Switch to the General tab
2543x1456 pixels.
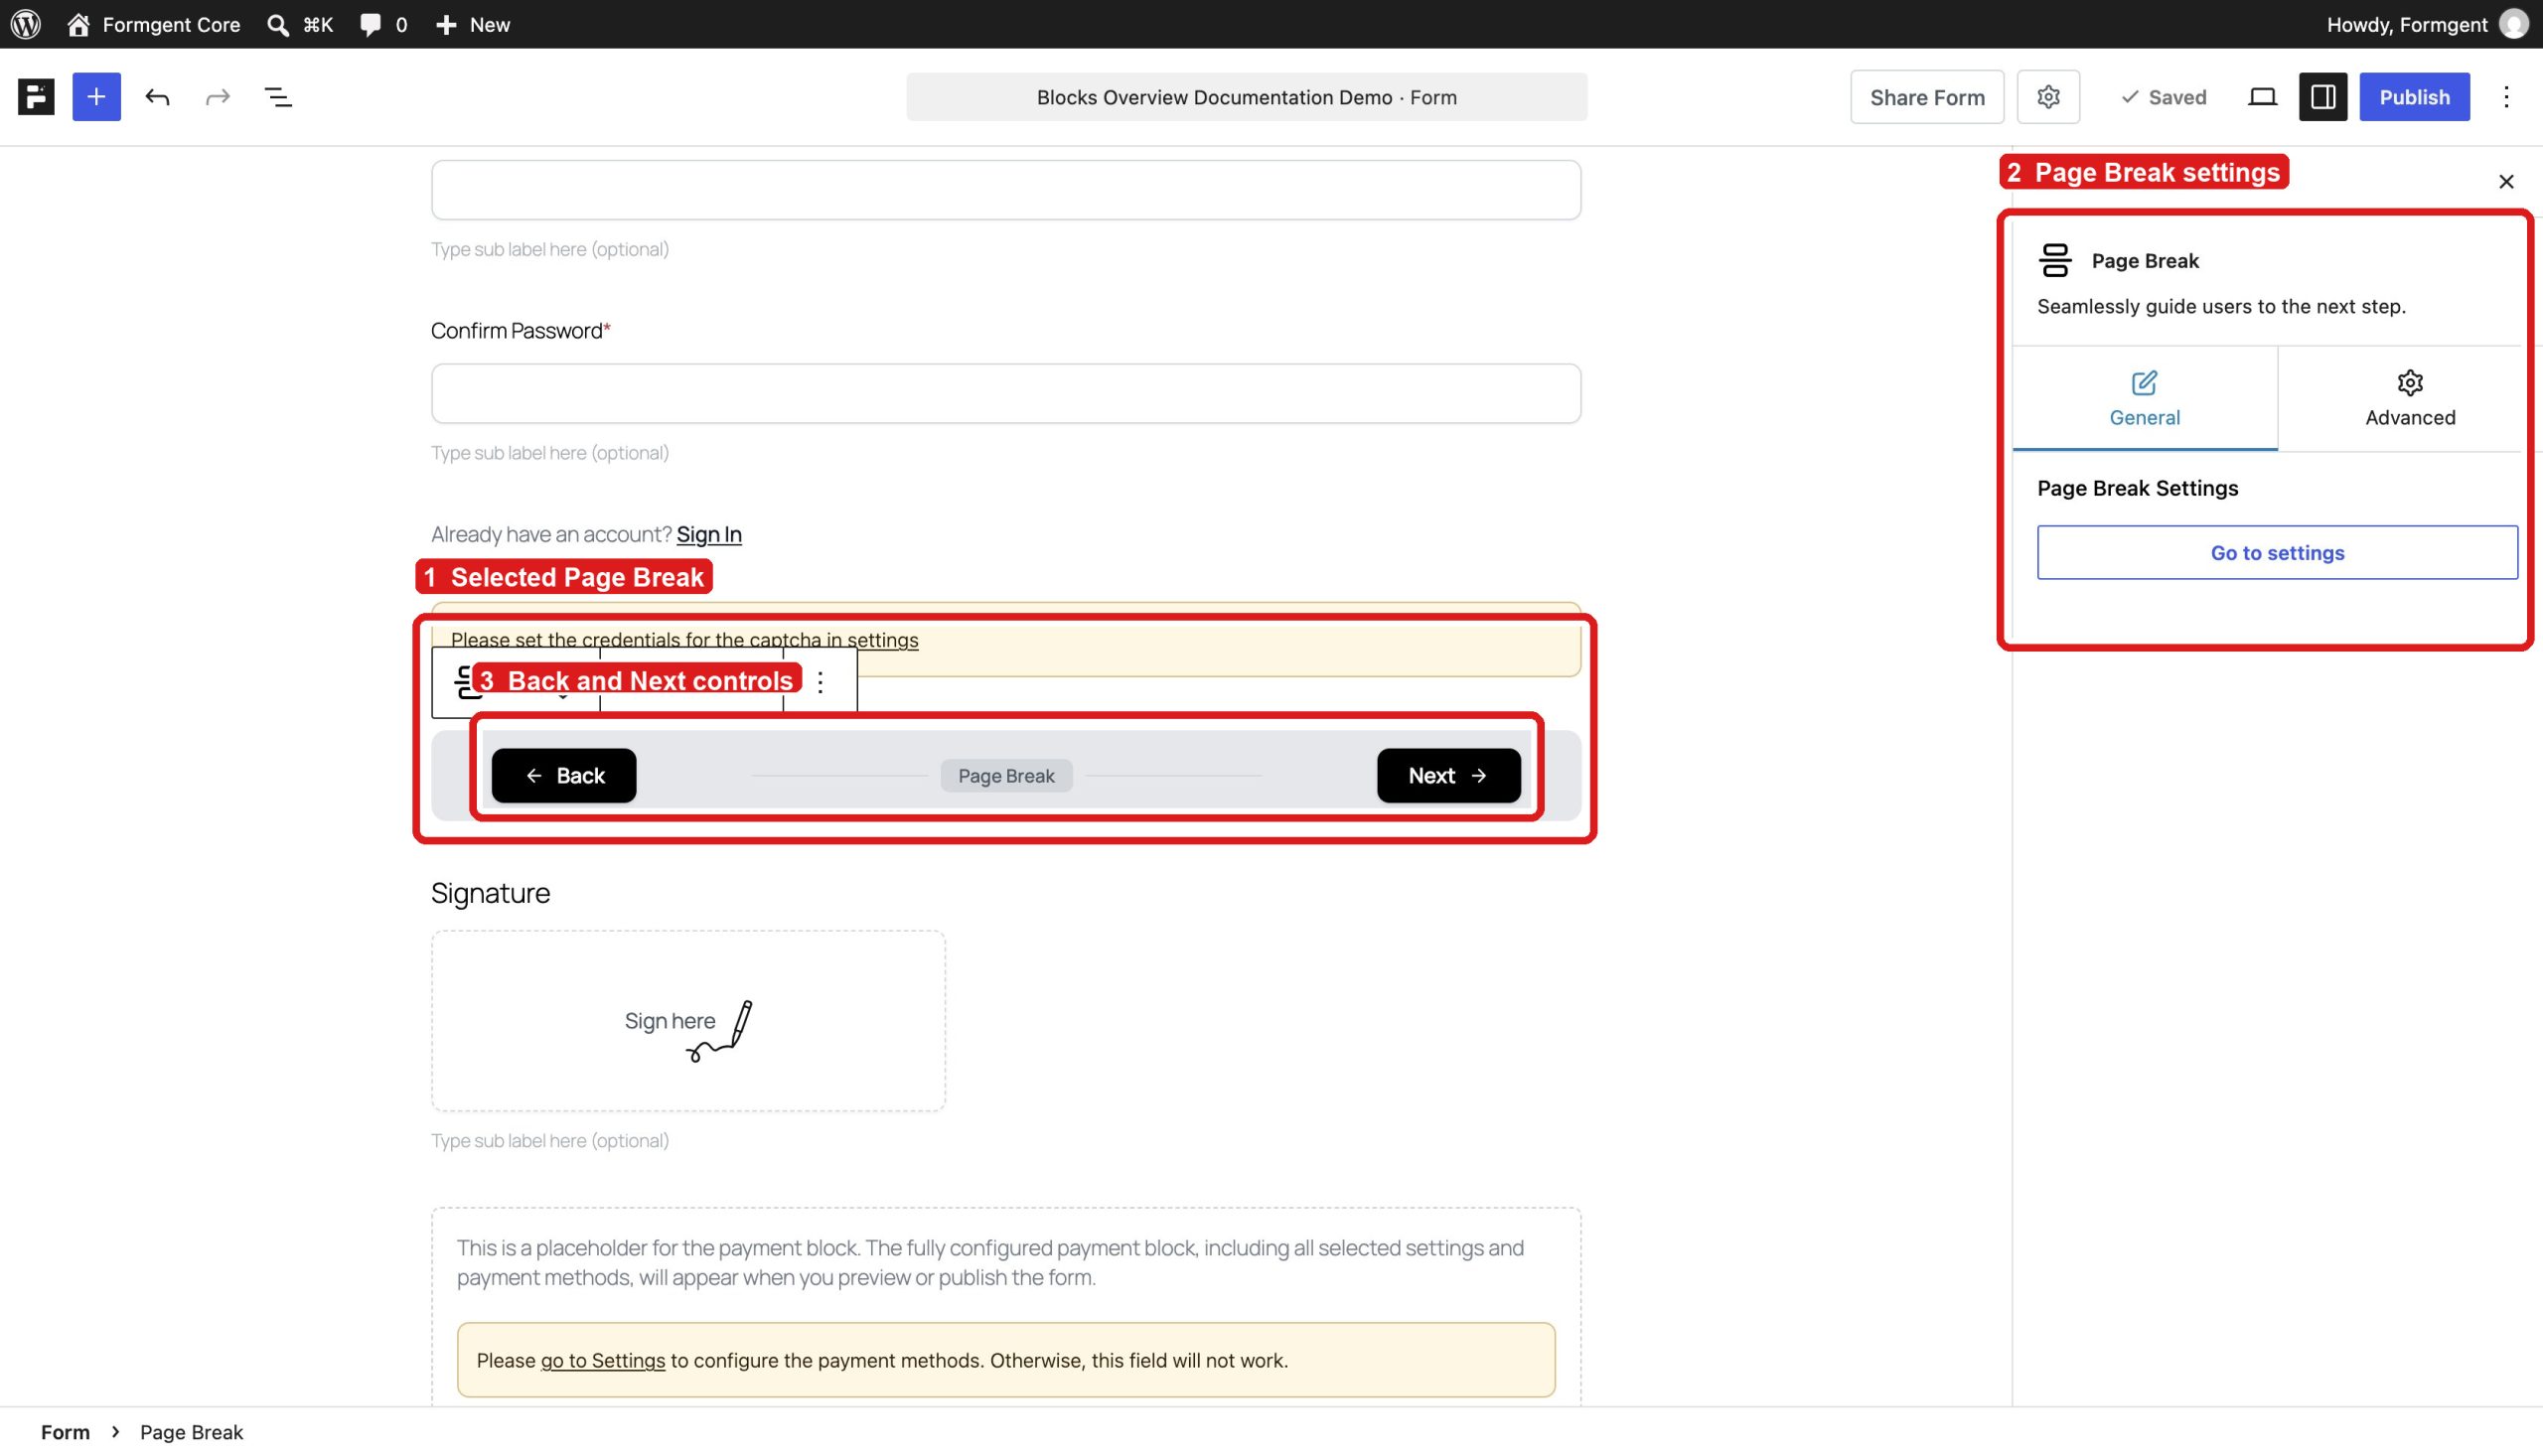click(x=2144, y=398)
